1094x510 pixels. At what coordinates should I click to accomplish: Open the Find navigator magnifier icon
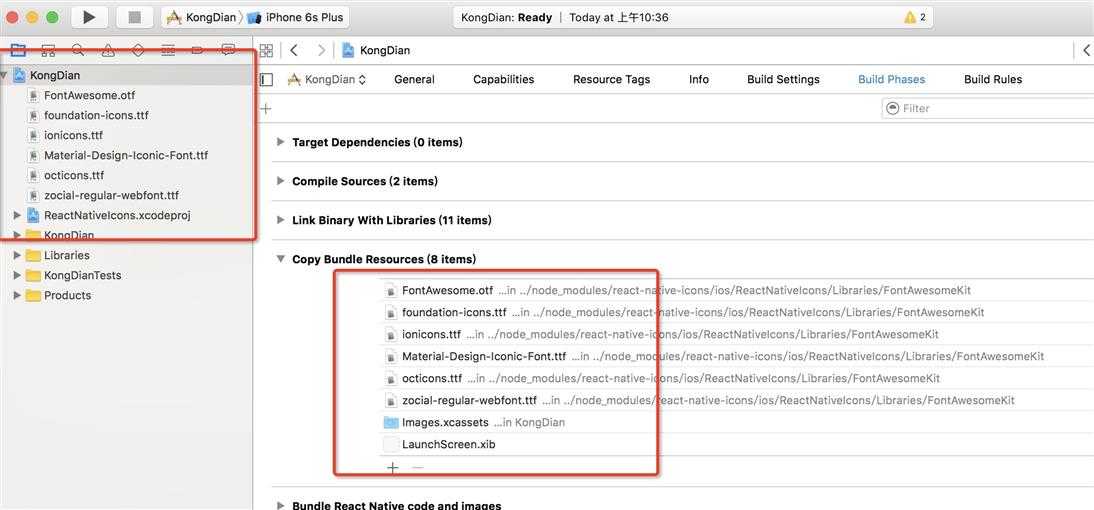click(x=78, y=50)
